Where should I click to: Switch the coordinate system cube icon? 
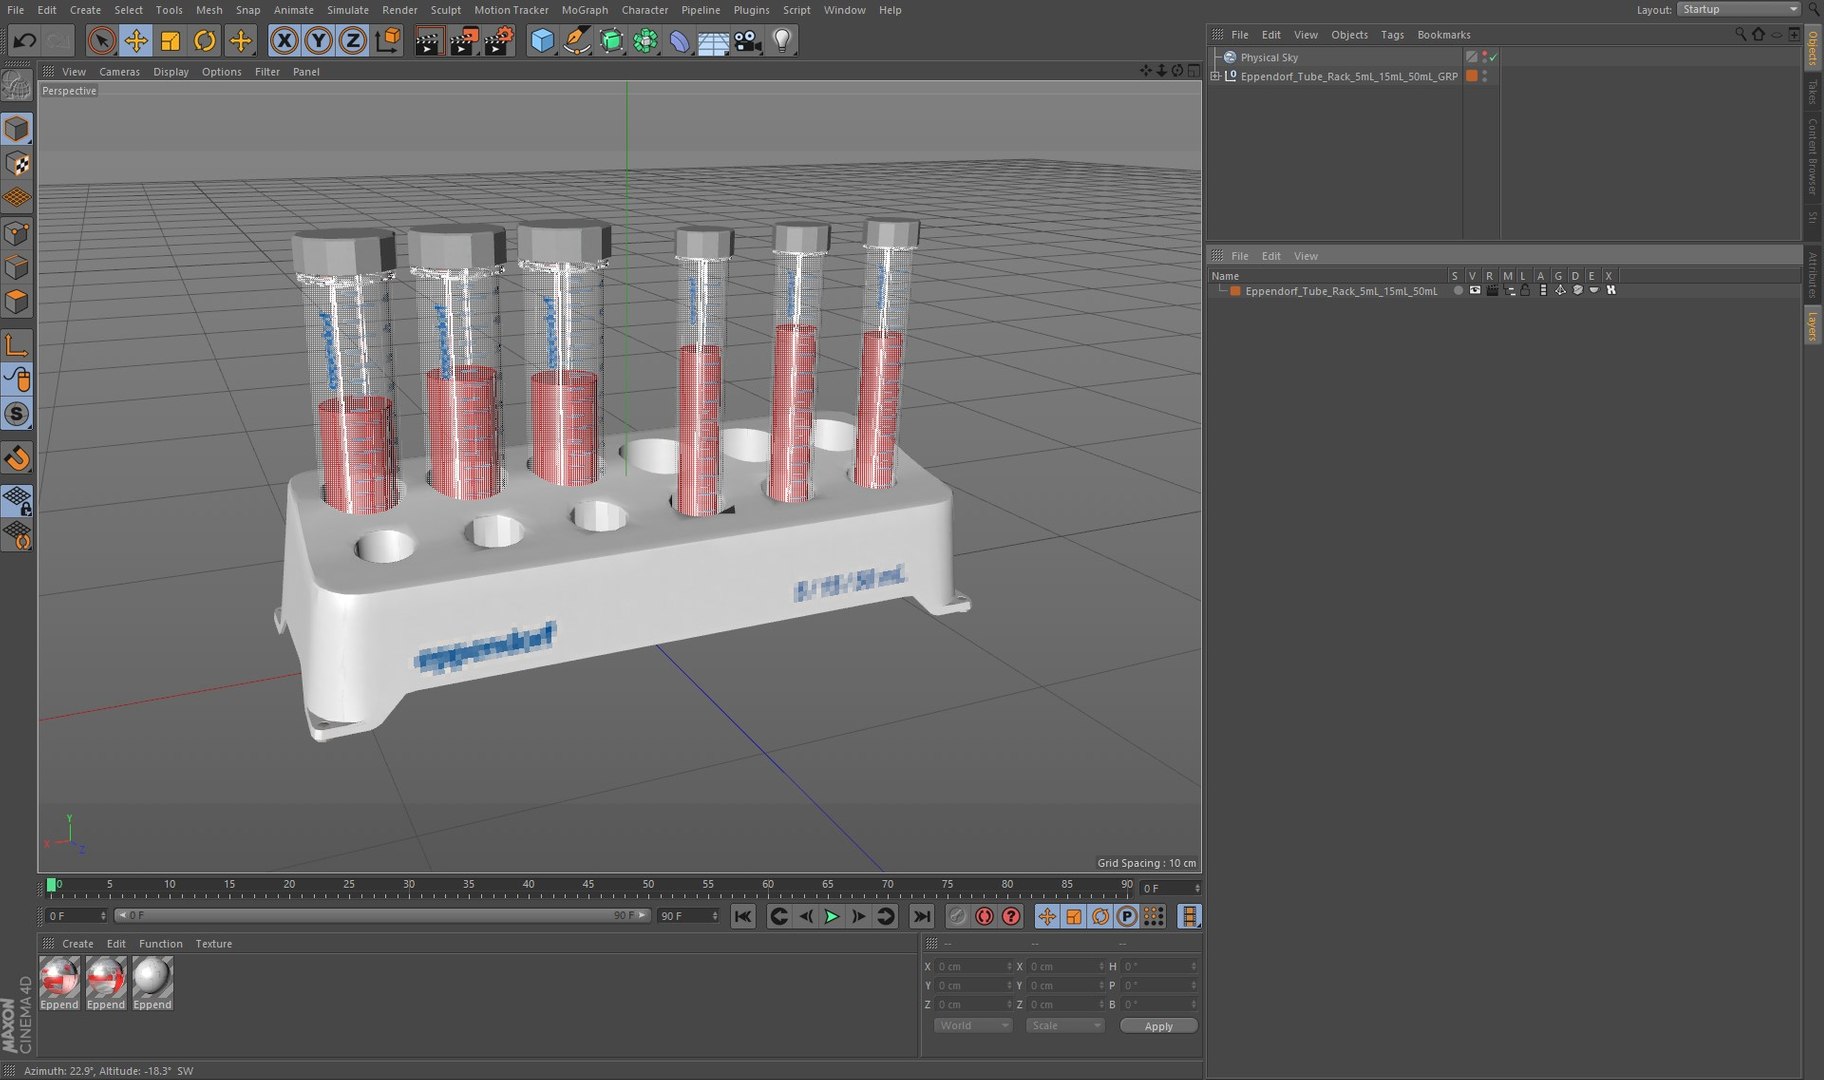[388, 41]
